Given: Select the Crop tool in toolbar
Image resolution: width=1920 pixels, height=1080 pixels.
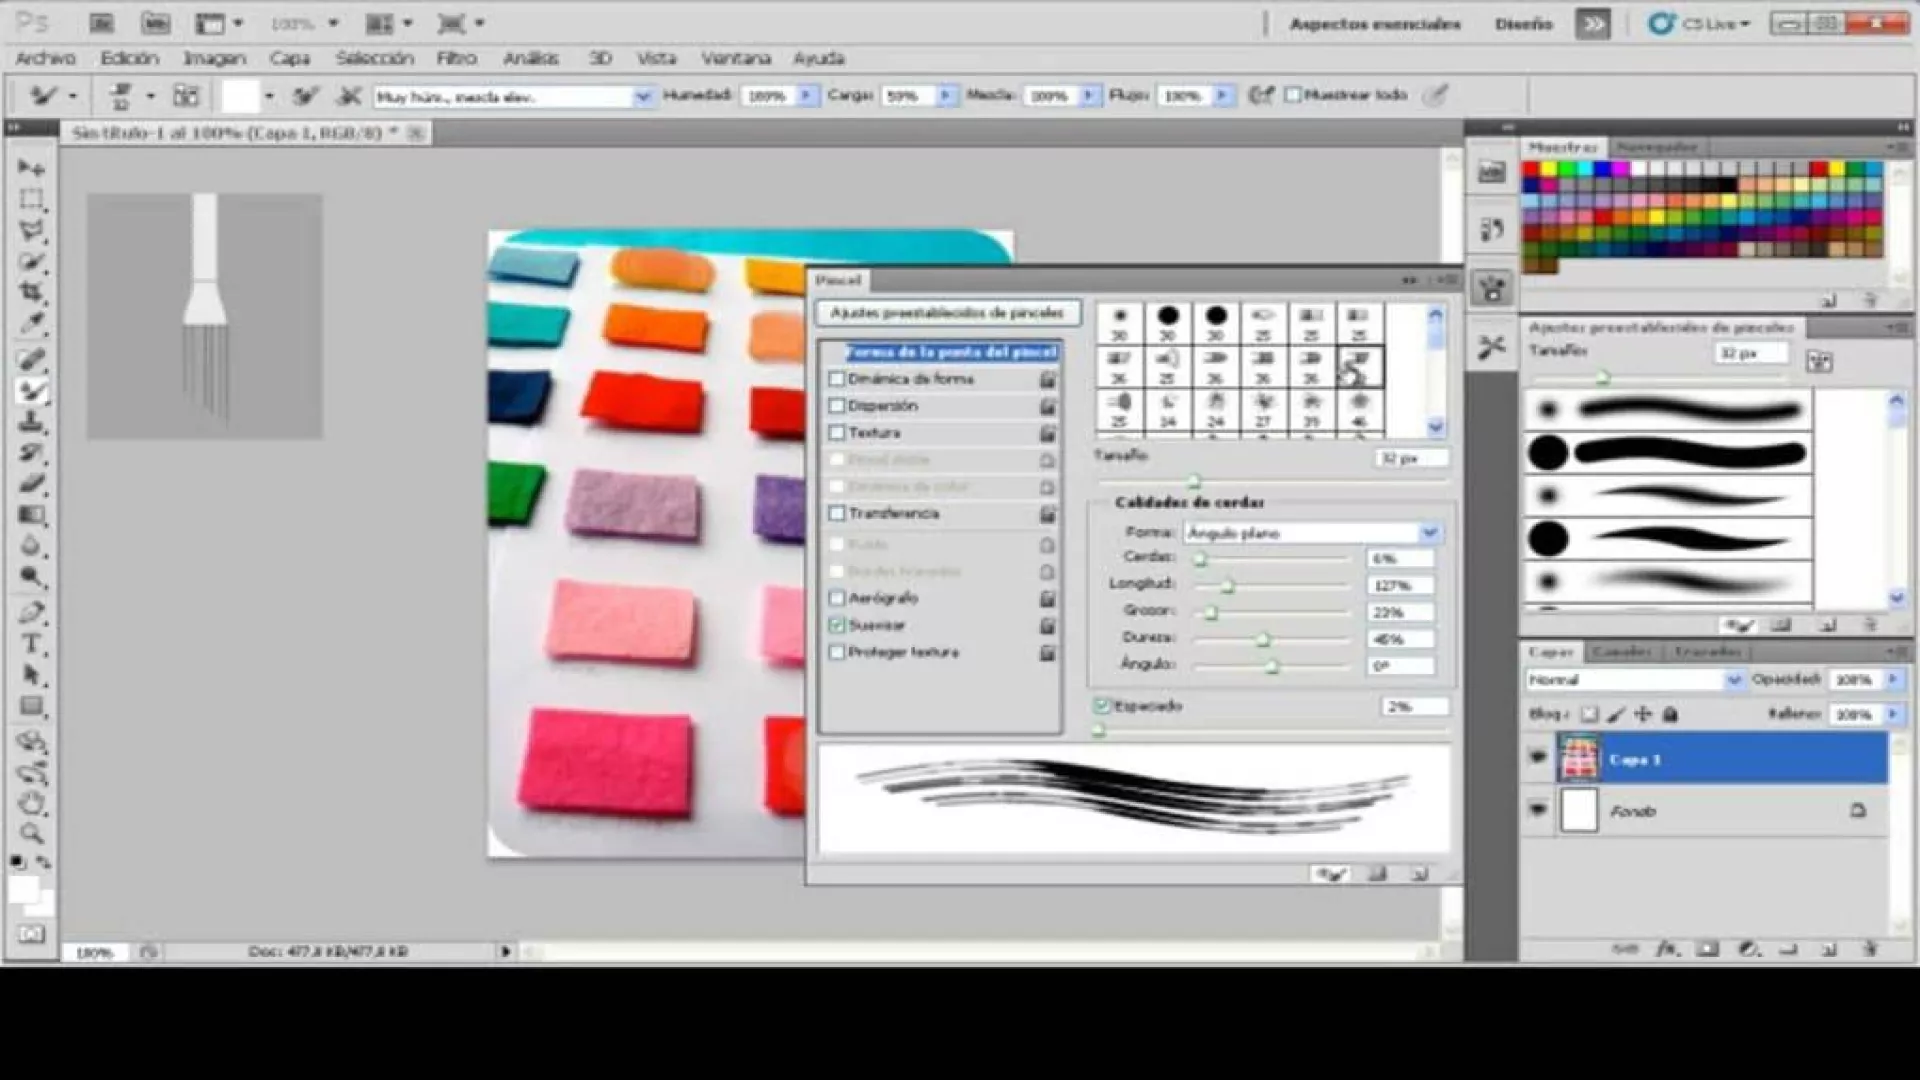Looking at the screenshot, I should tap(31, 292).
